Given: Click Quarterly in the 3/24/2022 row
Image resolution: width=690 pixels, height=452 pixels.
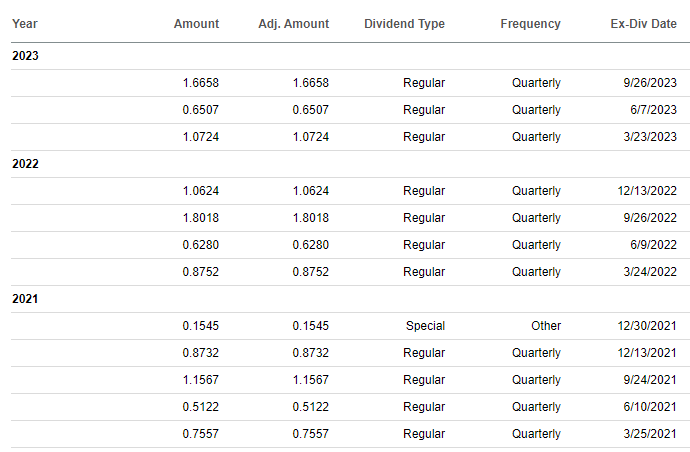Looking at the screenshot, I should [x=536, y=272].
